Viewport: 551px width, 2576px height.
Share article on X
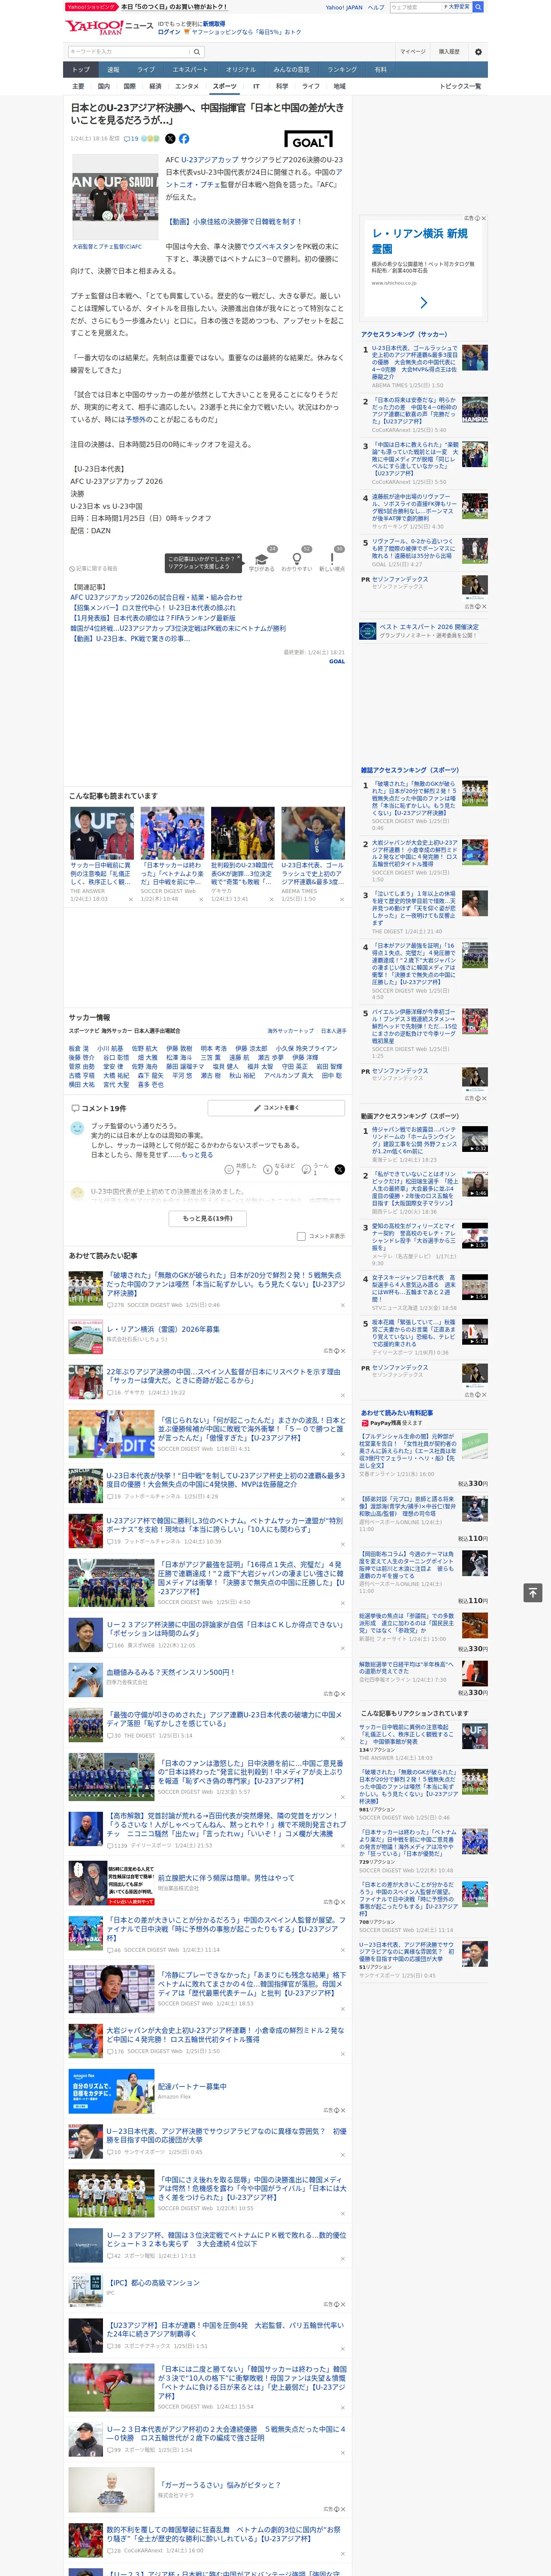(170, 139)
